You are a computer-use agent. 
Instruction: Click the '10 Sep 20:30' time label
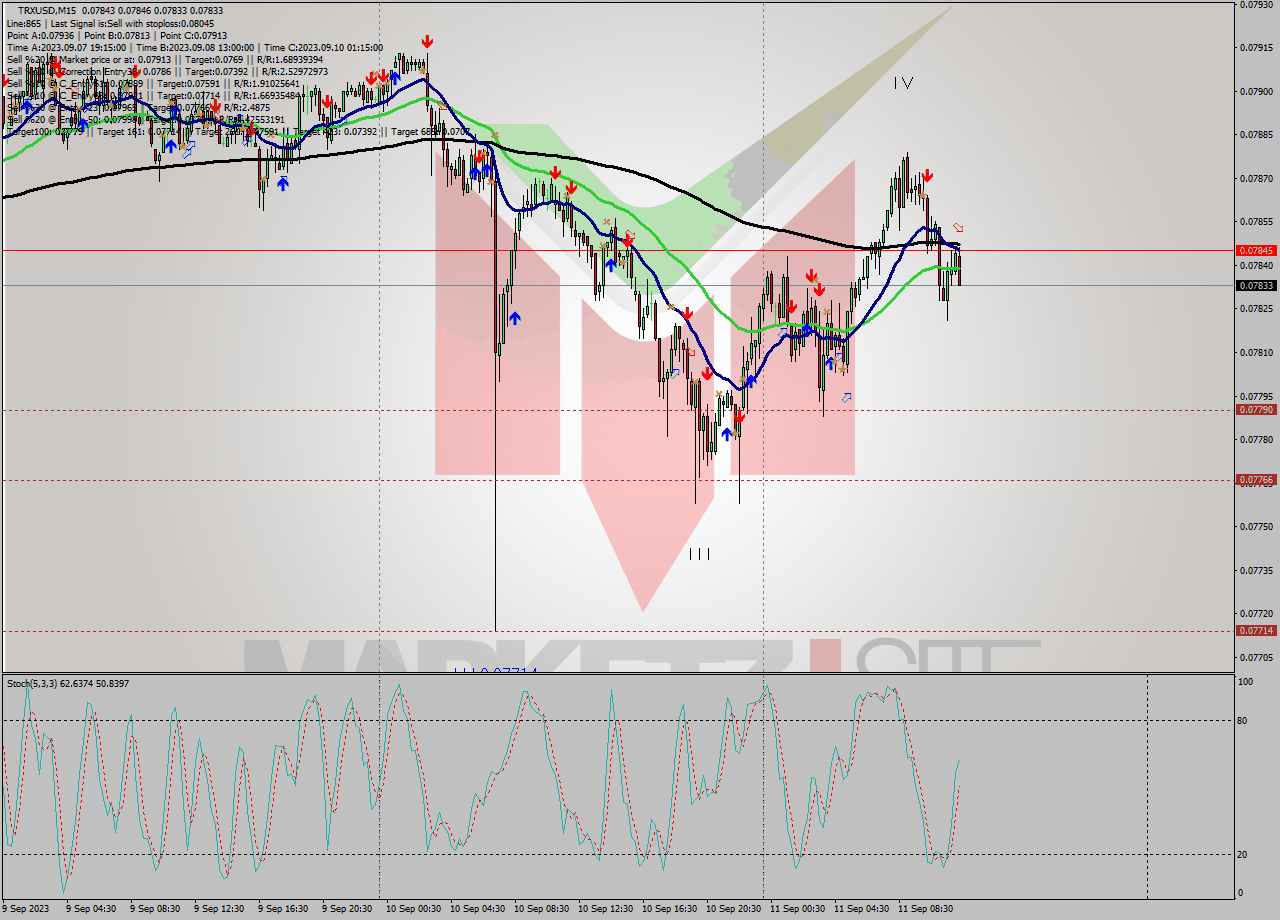[733, 909]
